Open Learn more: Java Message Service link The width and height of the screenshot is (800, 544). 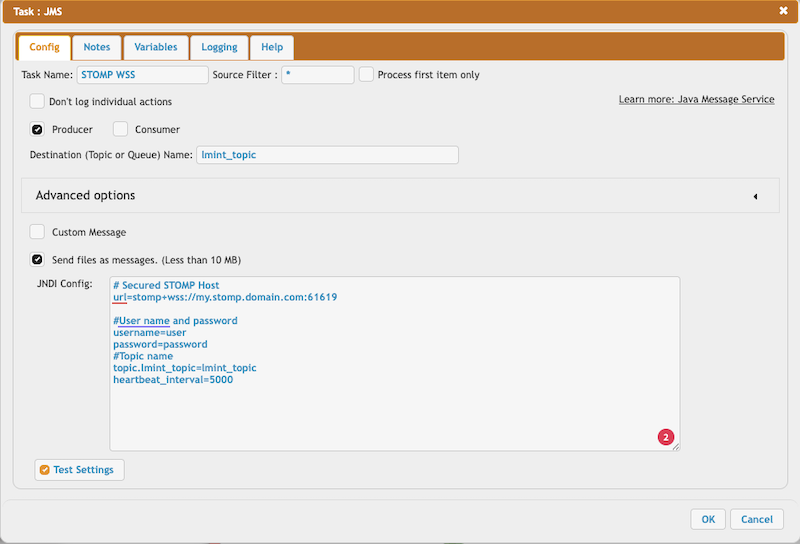[x=696, y=99]
